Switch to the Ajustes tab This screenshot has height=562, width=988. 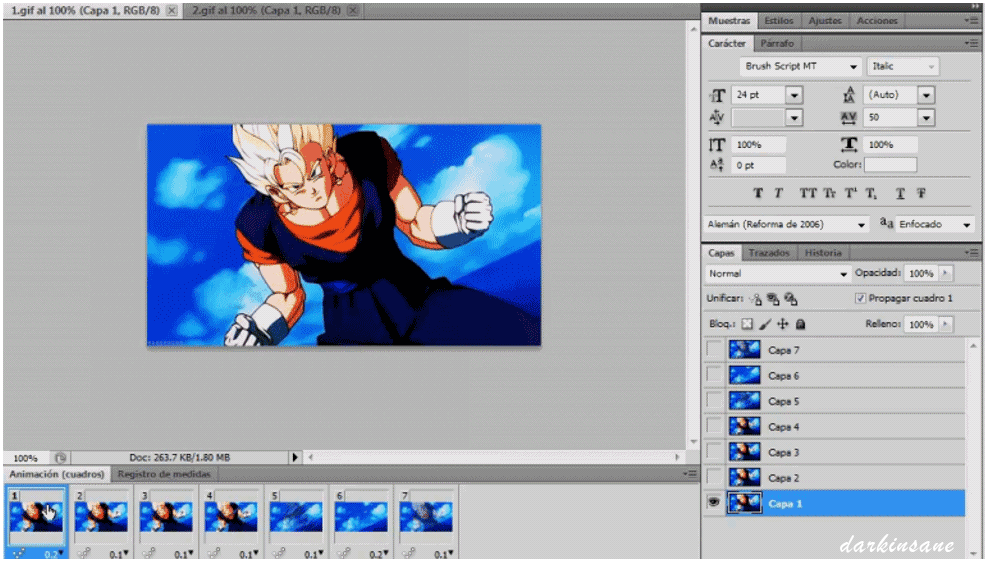coord(825,21)
